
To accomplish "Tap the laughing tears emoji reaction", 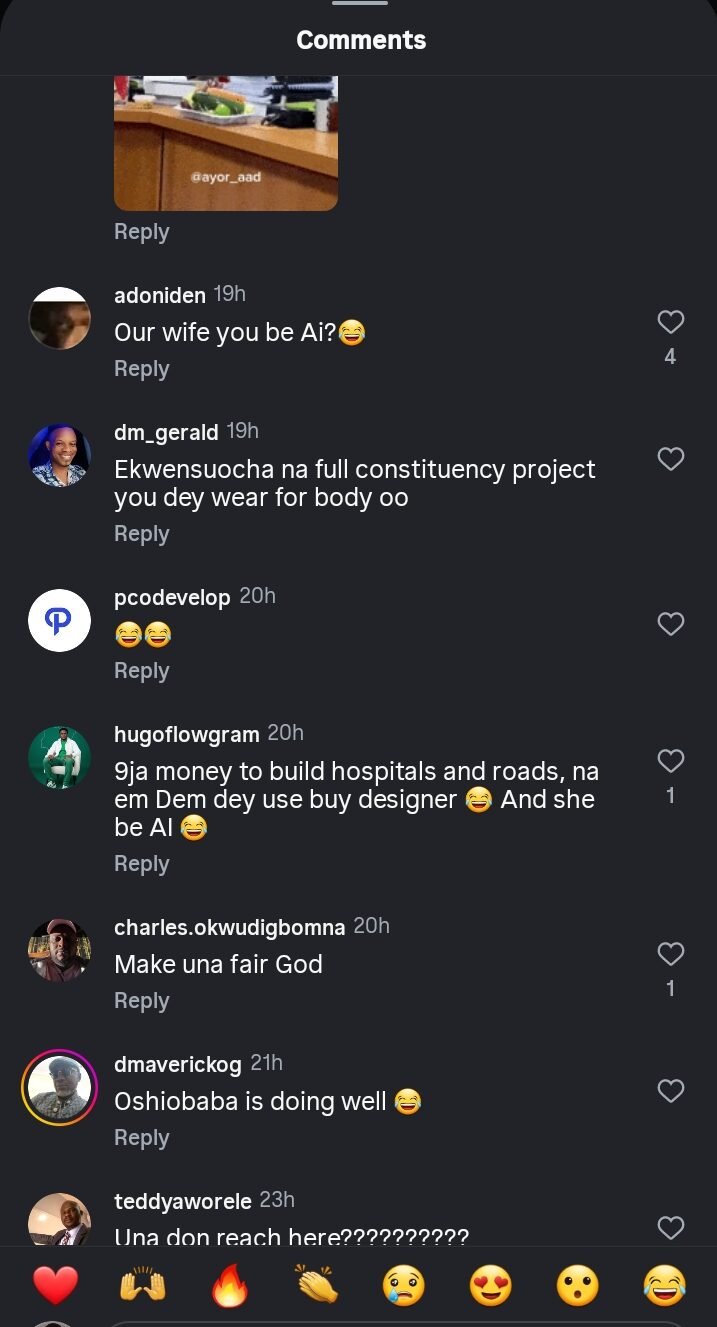I will pyautogui.click(x=665, y=1285).
